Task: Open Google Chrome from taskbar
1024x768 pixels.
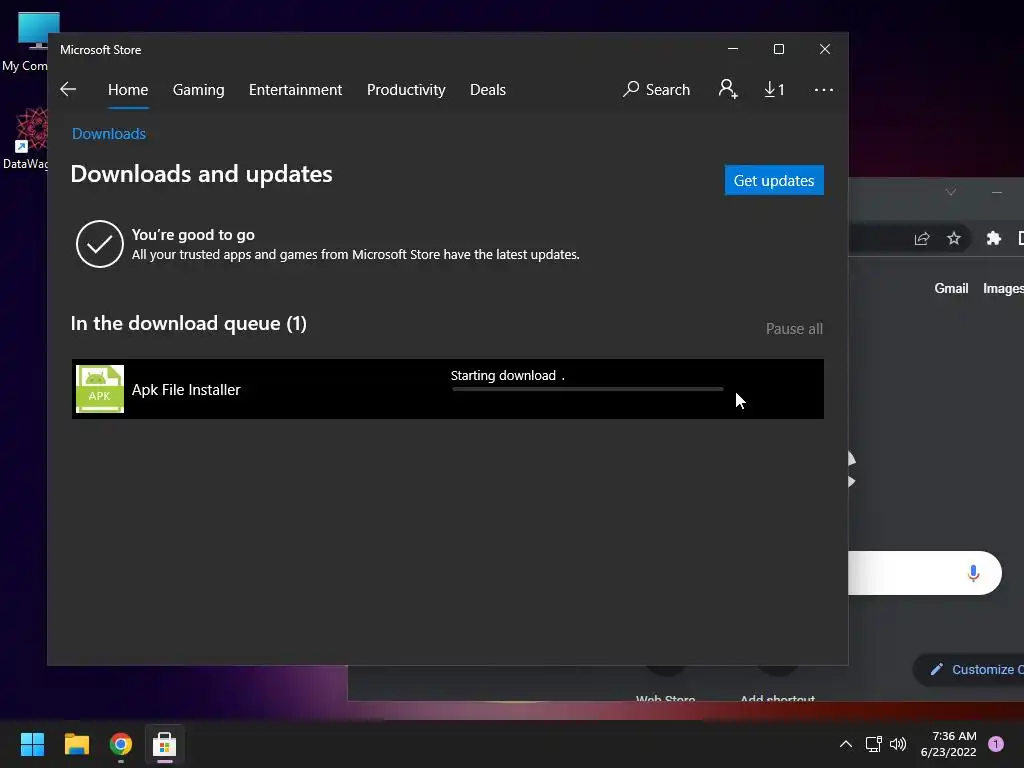Action: (121, 744)
